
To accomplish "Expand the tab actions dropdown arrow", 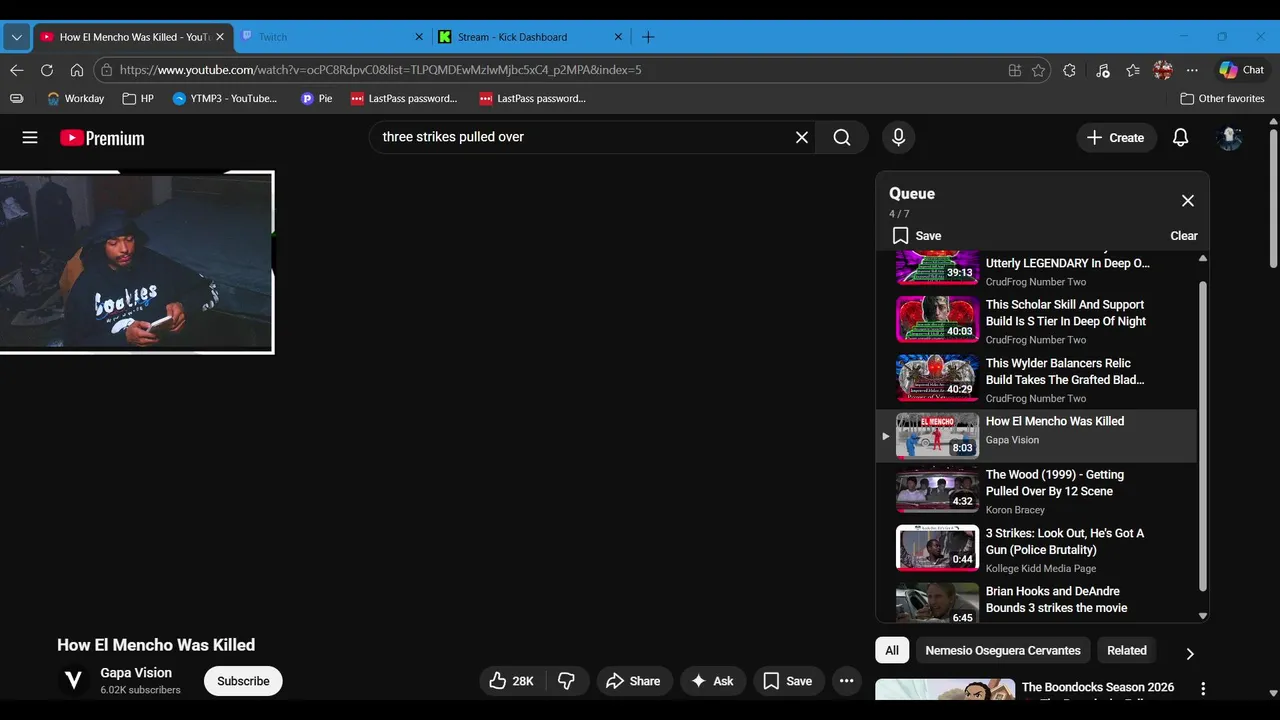I will (16, 37).
